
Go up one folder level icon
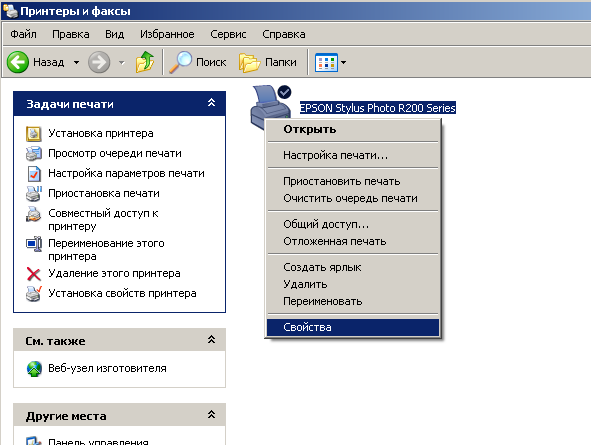(145, 62)
